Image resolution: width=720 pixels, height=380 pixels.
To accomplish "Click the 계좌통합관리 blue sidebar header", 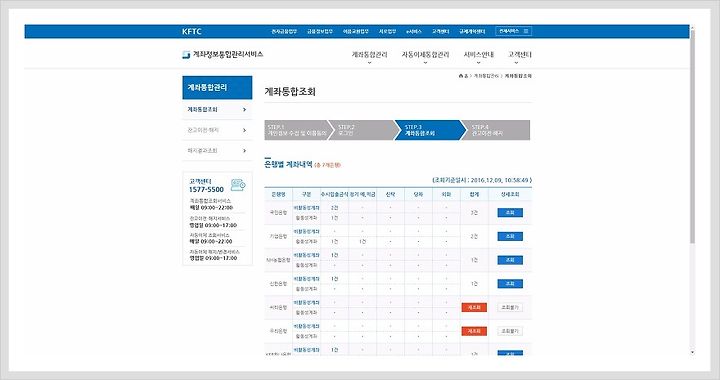I will click(217, 87).
